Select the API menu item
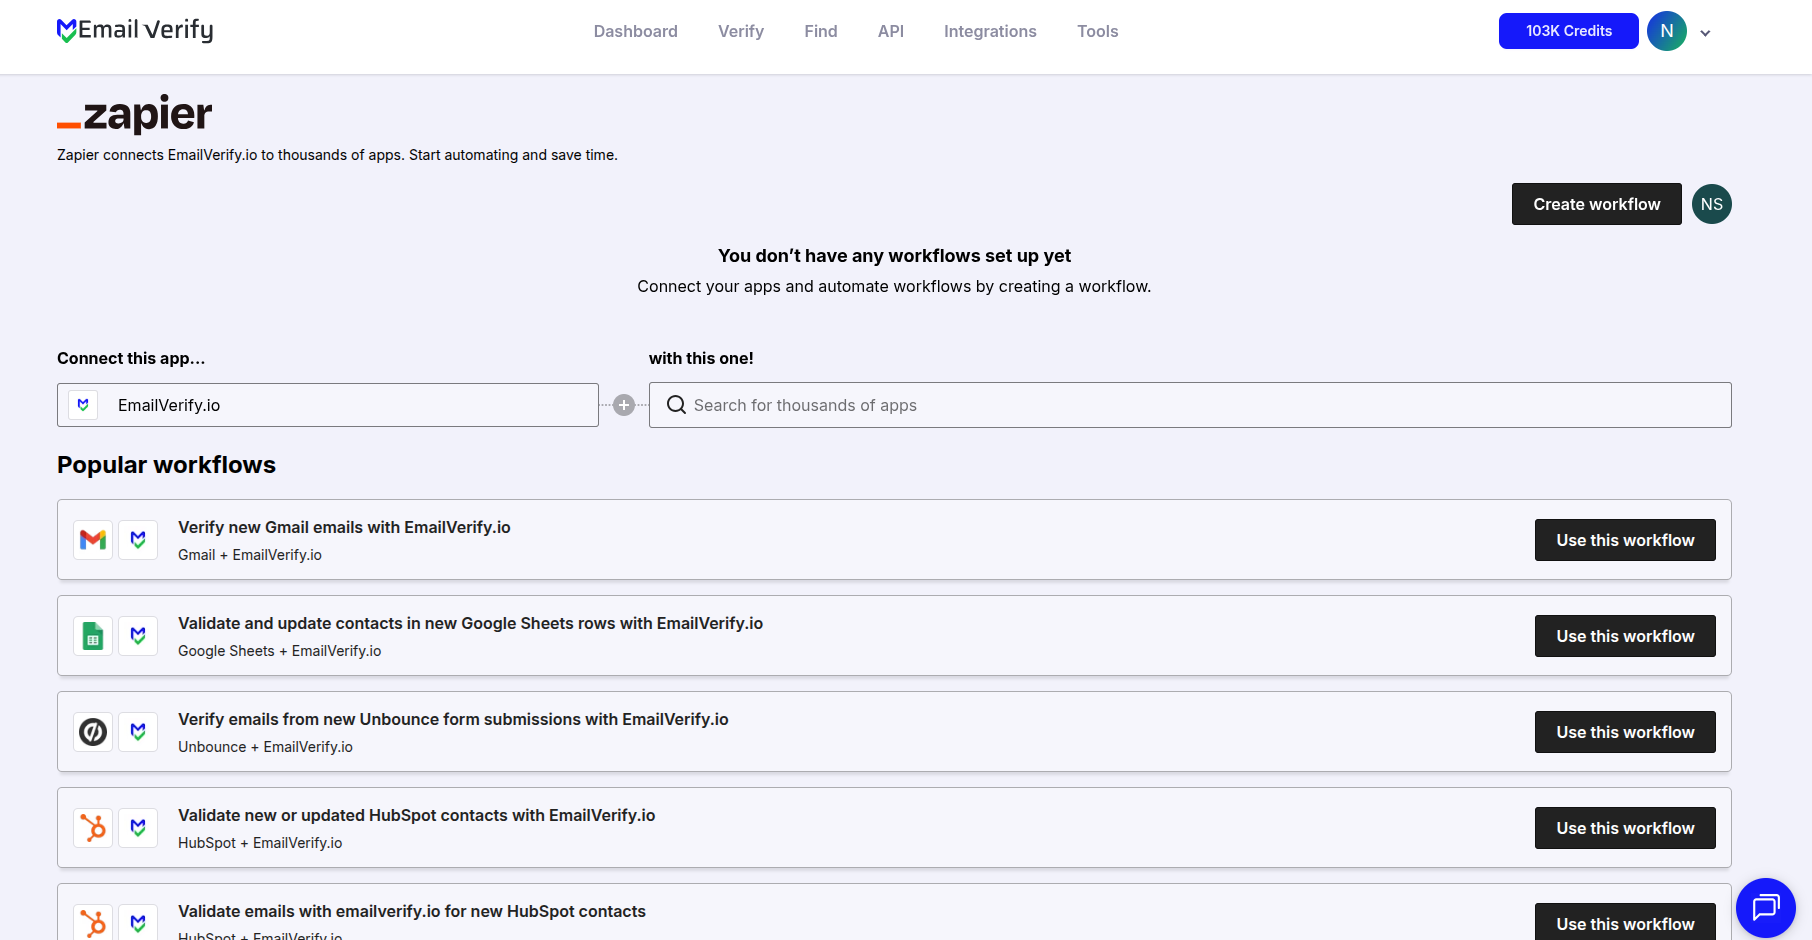 [x=891, y=31]
